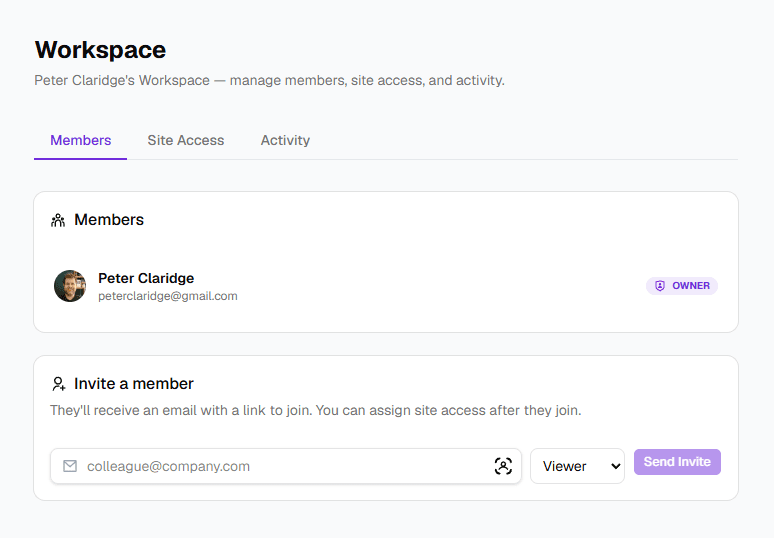Click Peter Claridge's profile avatar

70,286
